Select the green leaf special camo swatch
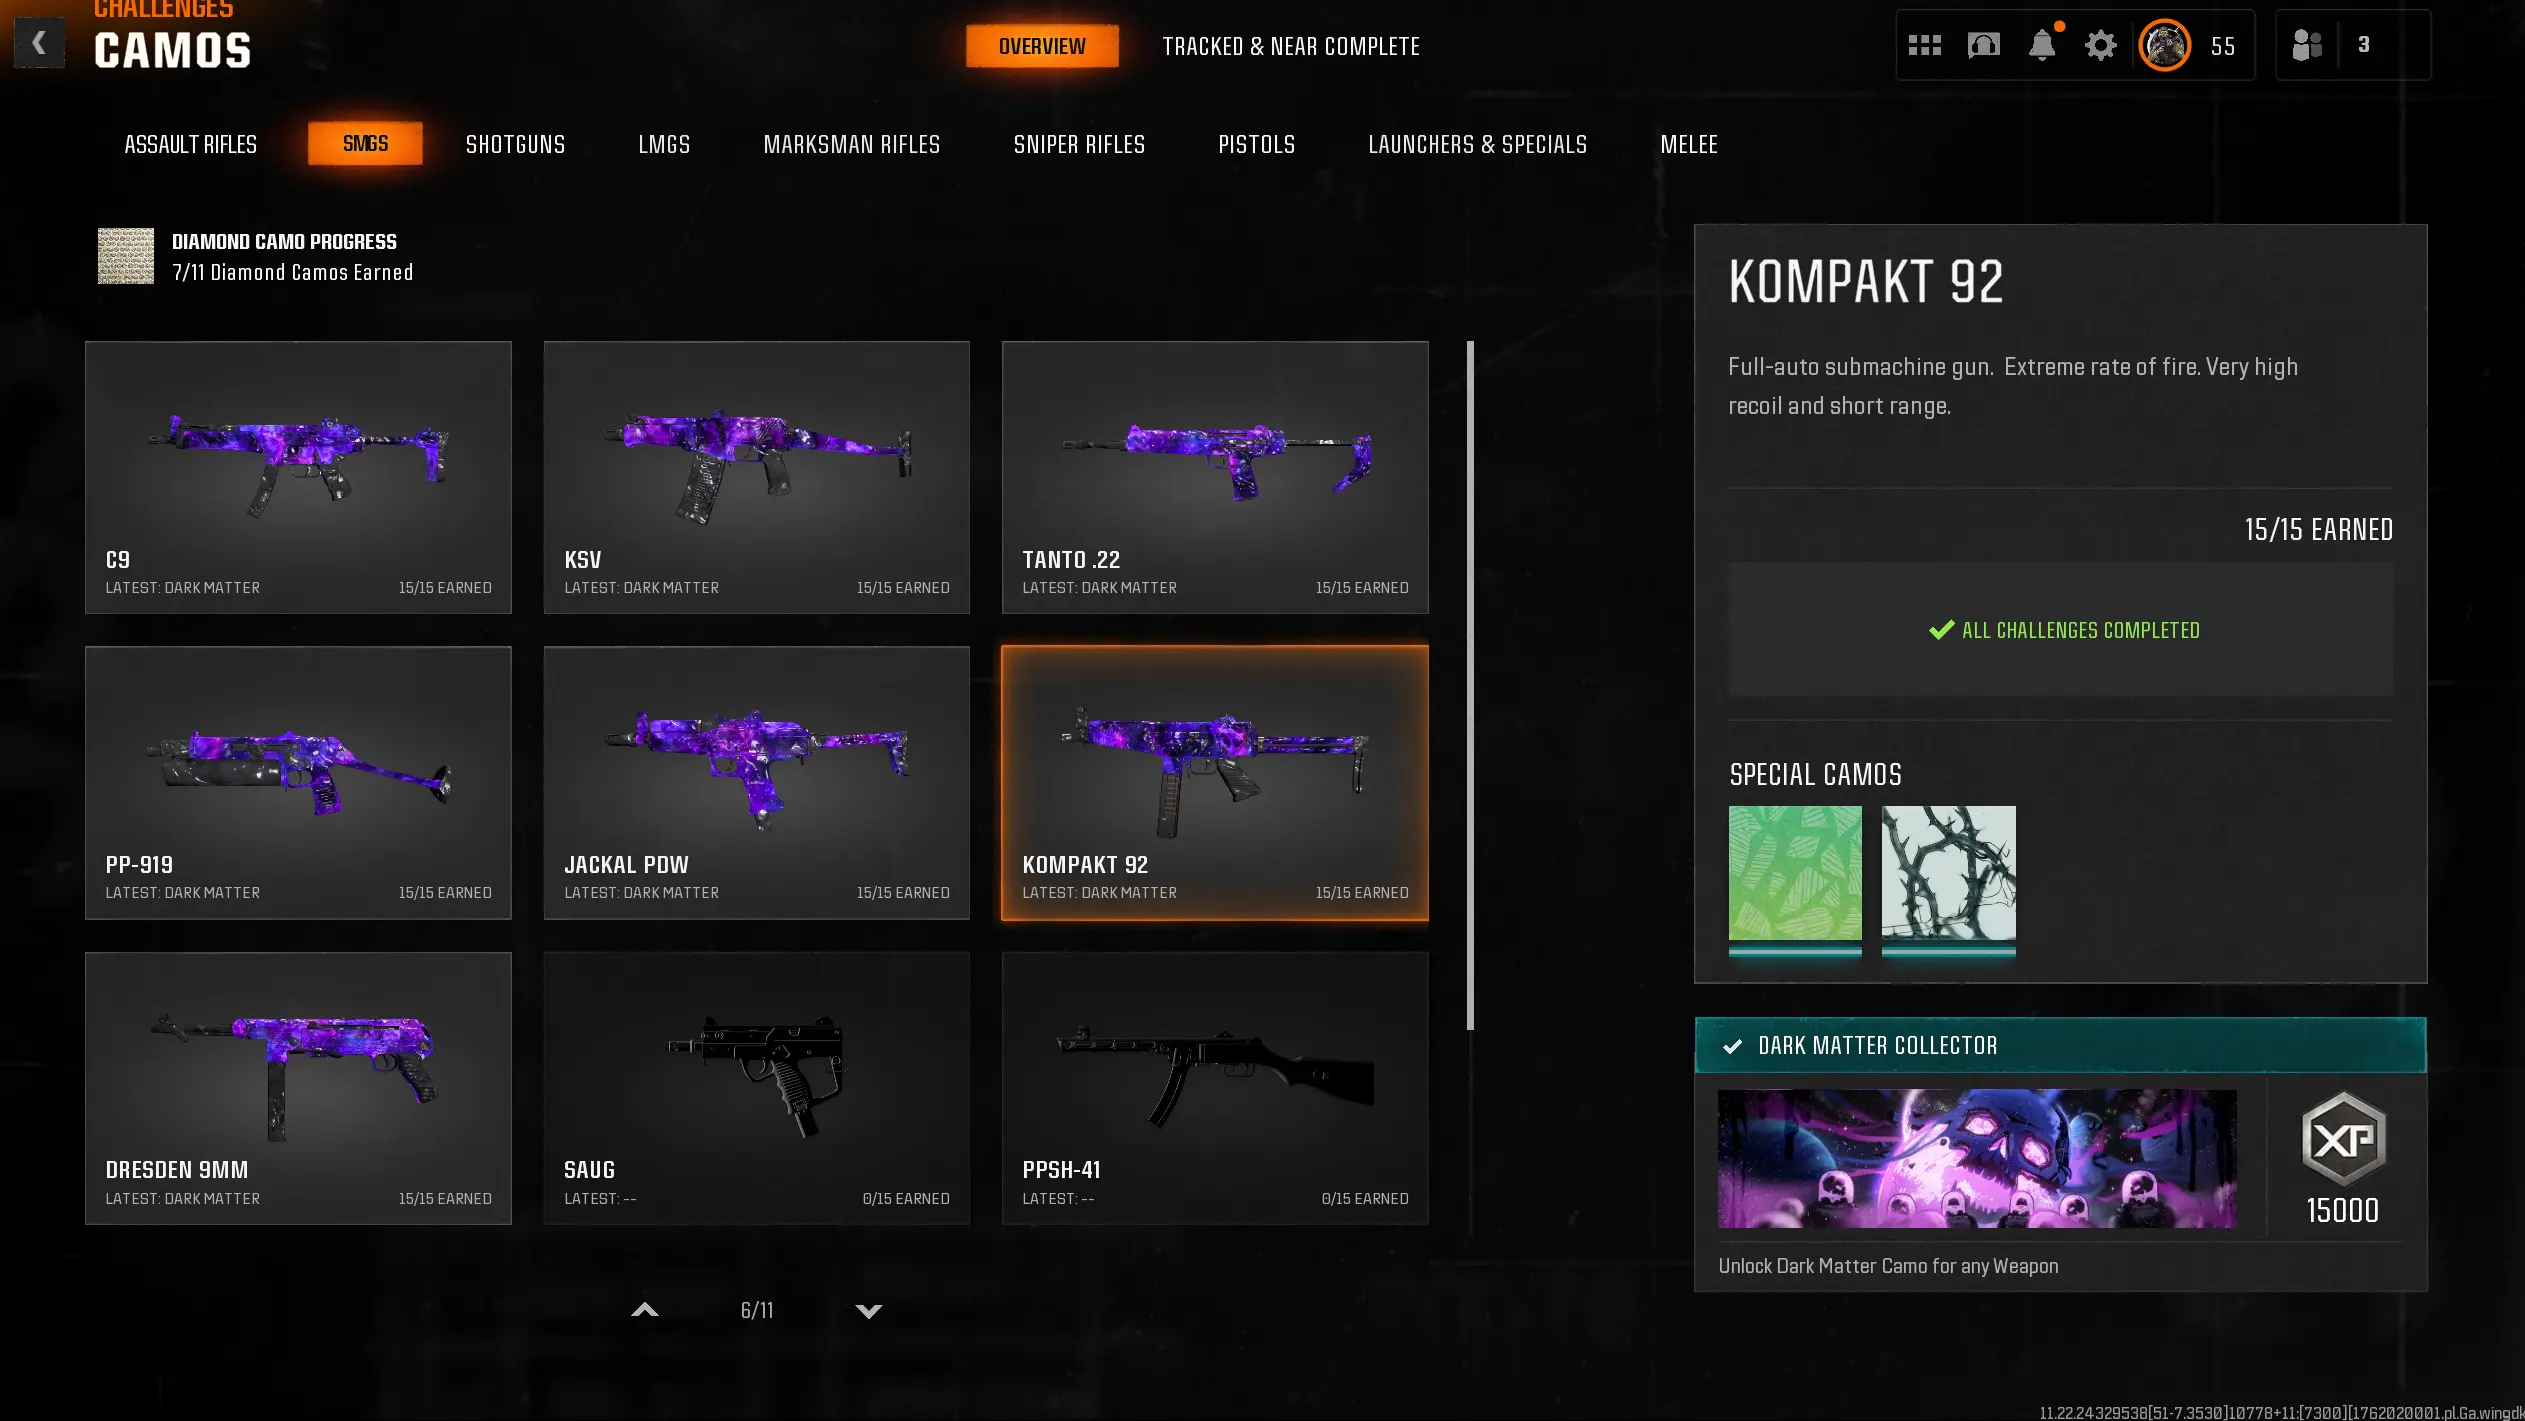 [x=1795, y=873]
